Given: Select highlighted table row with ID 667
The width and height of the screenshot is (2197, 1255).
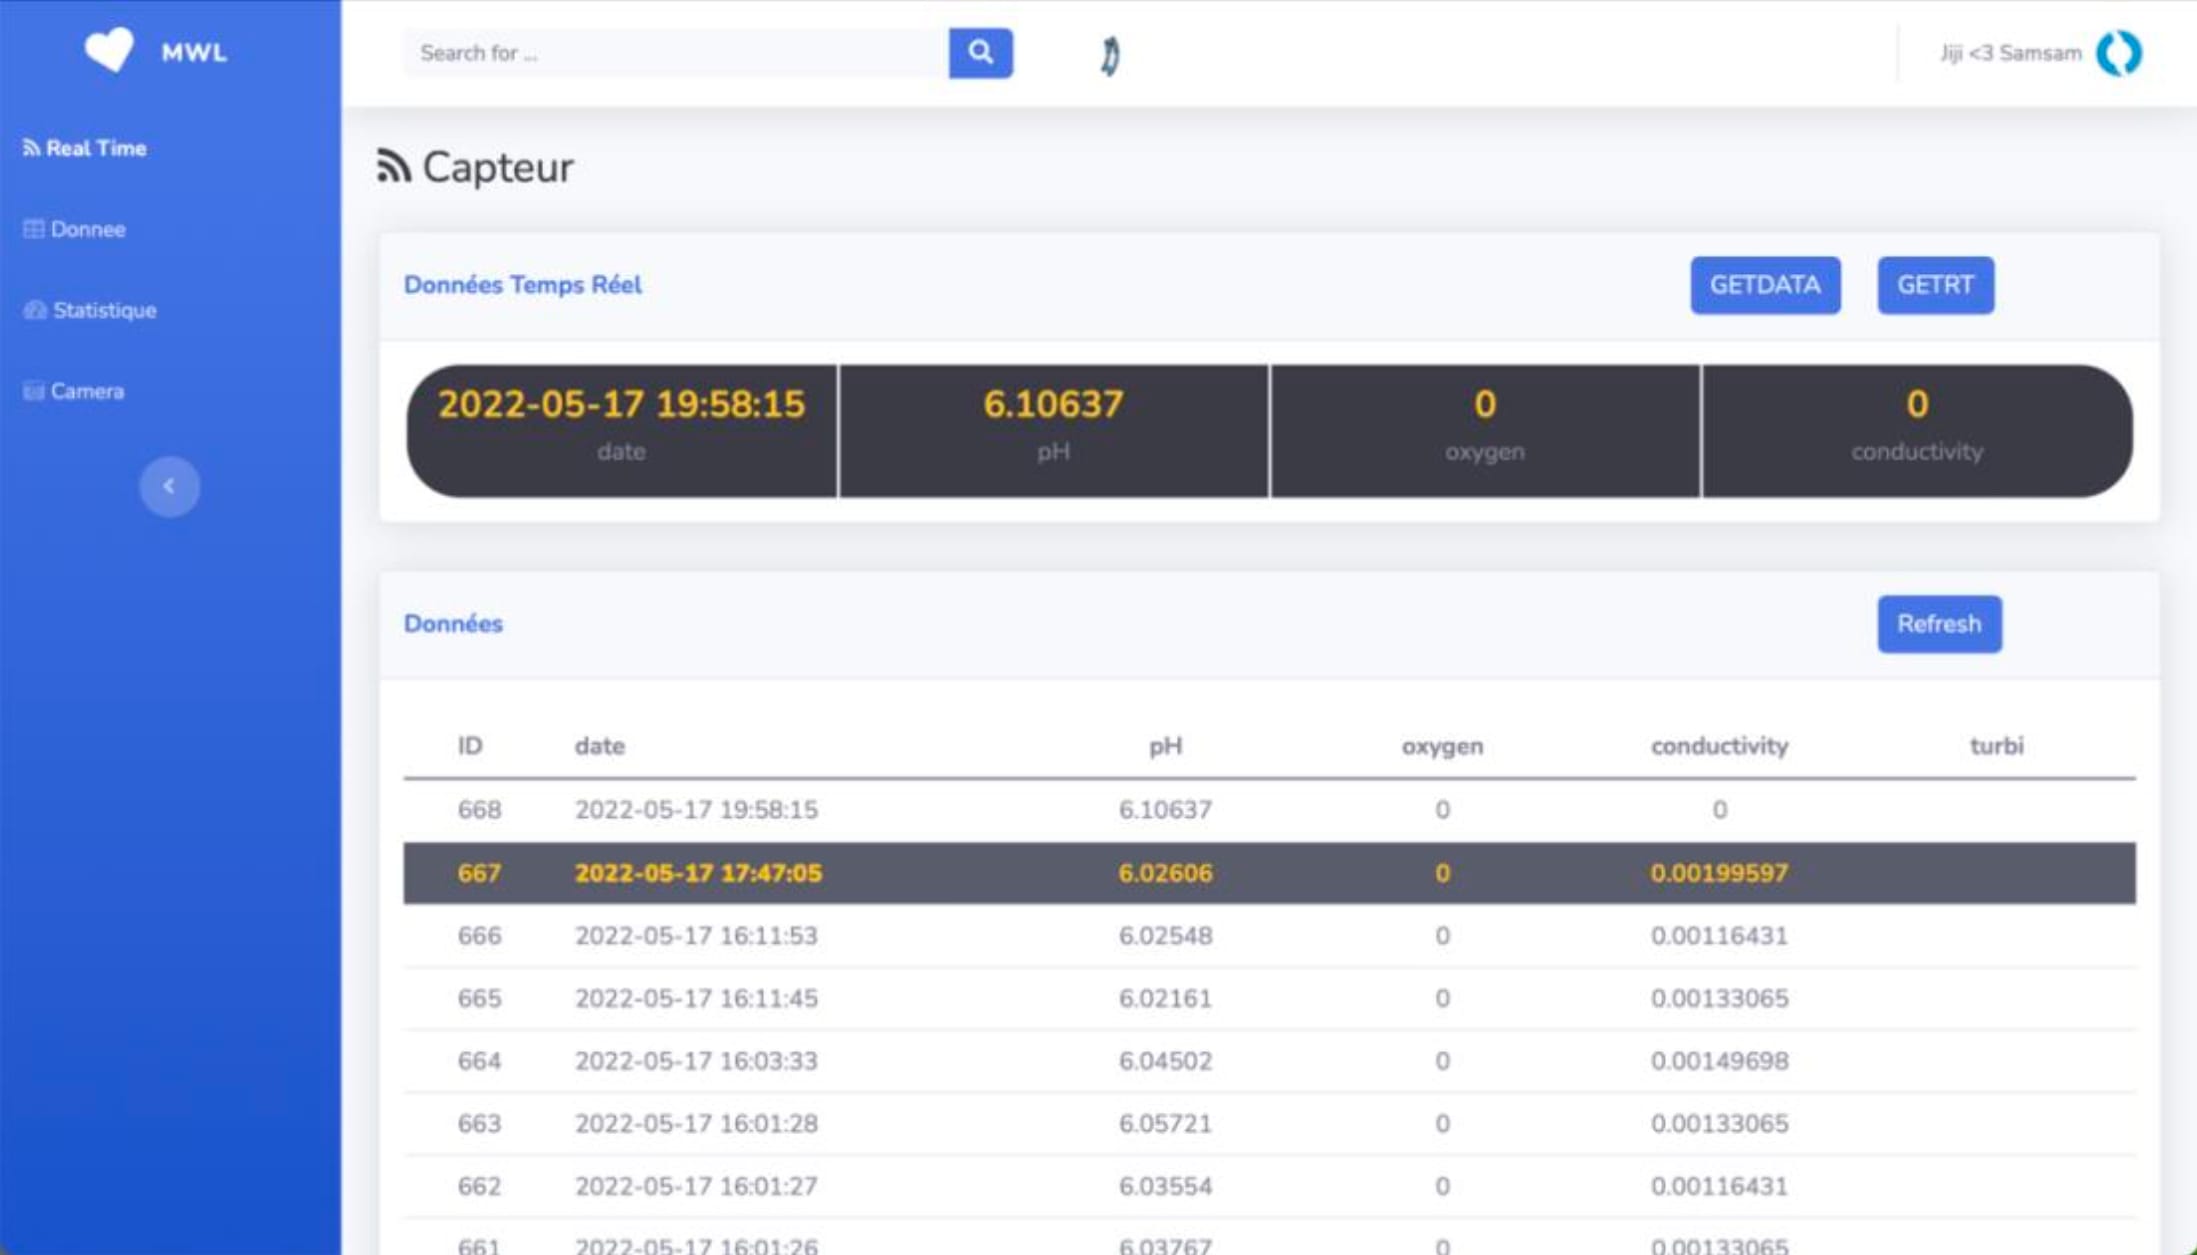Looking at the screenshot, I should [1268, 873].
